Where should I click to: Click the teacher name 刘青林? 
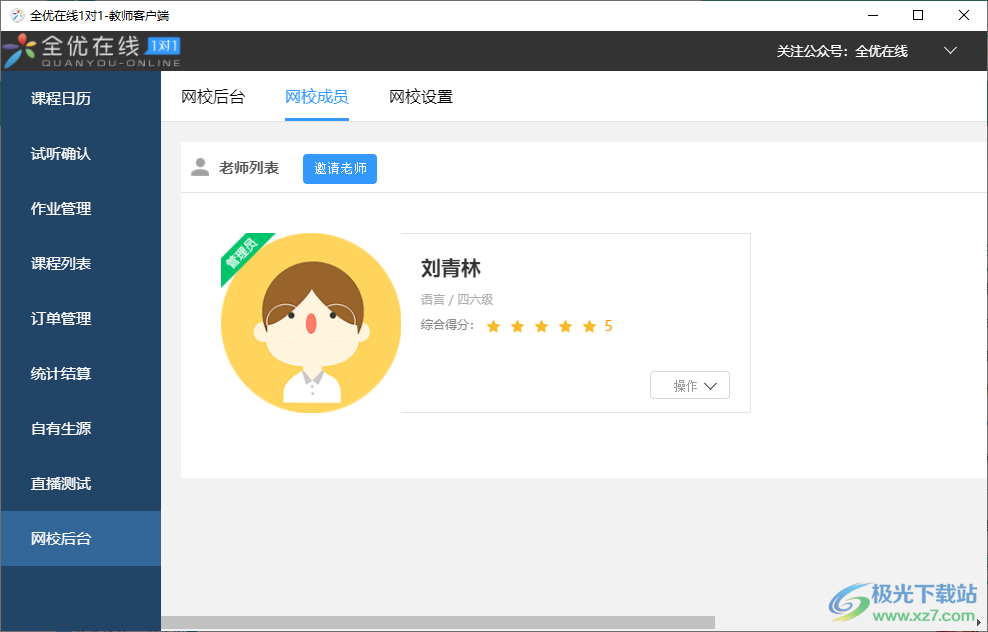[x=450, y=268]
